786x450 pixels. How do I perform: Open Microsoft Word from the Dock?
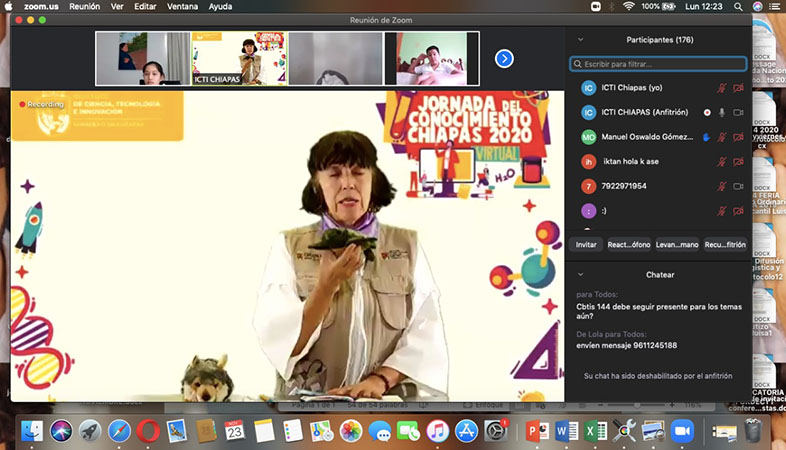(566, 431)
